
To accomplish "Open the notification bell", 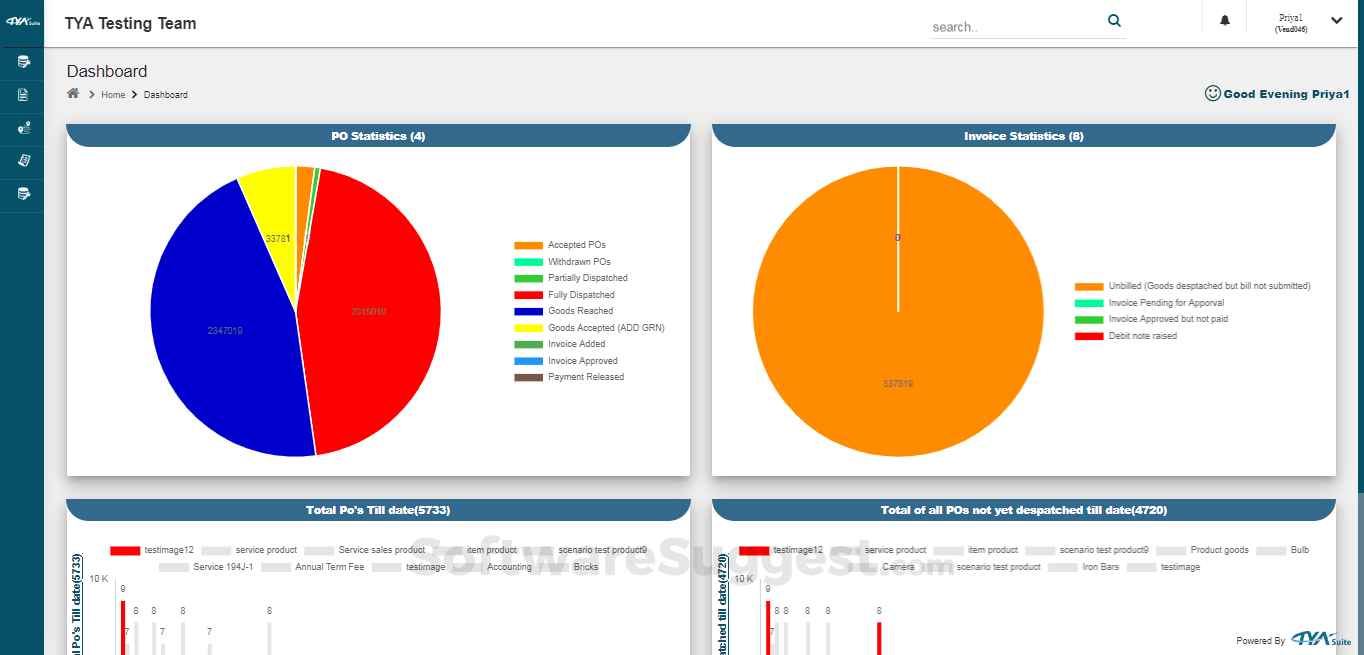I will coord(1225,21).
